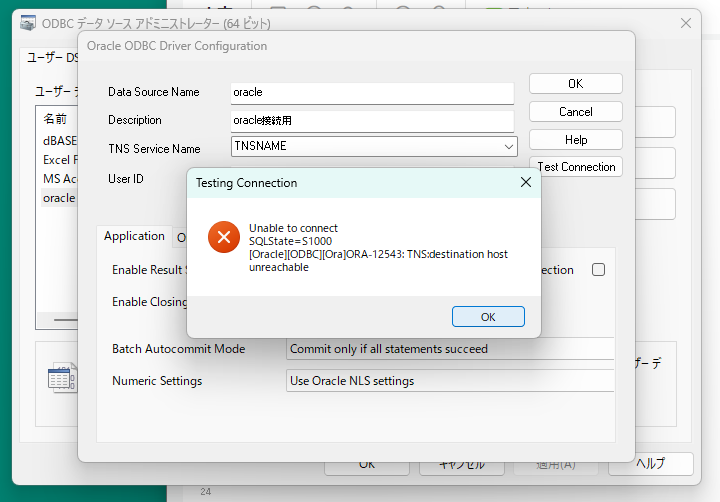The height and width of the screenshot is (502, 720).
Task: Expand the TNS Service Name dropdown
Action: pyautogui.click(x=509, y=148)
